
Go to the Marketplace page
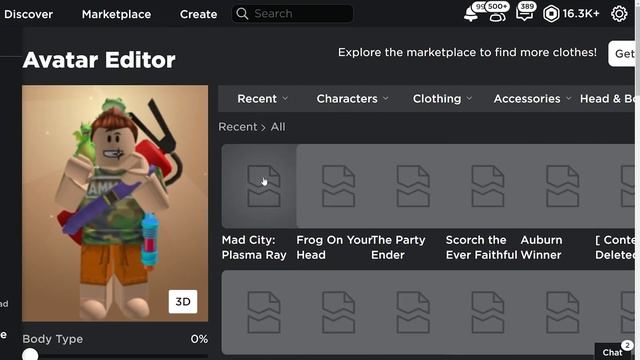point(116,14)
